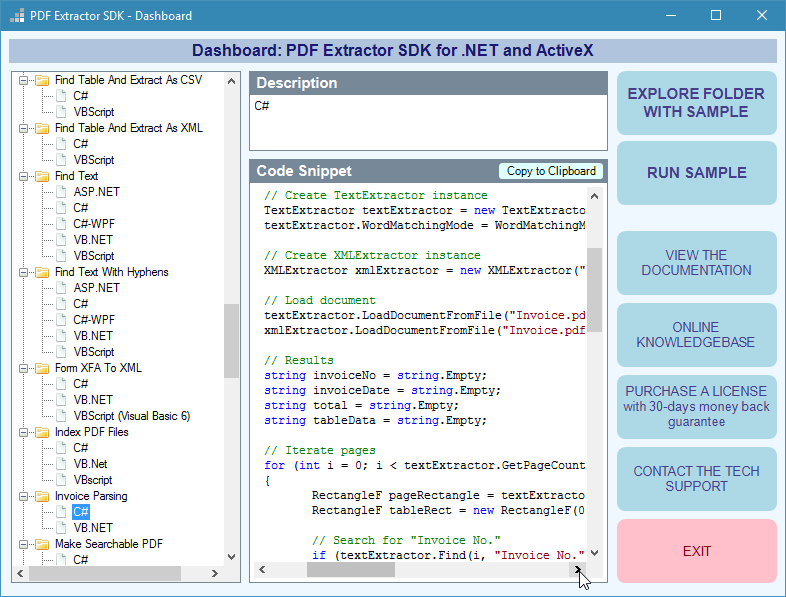Click tree horizontal scrollbar left arrow
The height and width of the screenshot is (597, 786).
[20, 573]
